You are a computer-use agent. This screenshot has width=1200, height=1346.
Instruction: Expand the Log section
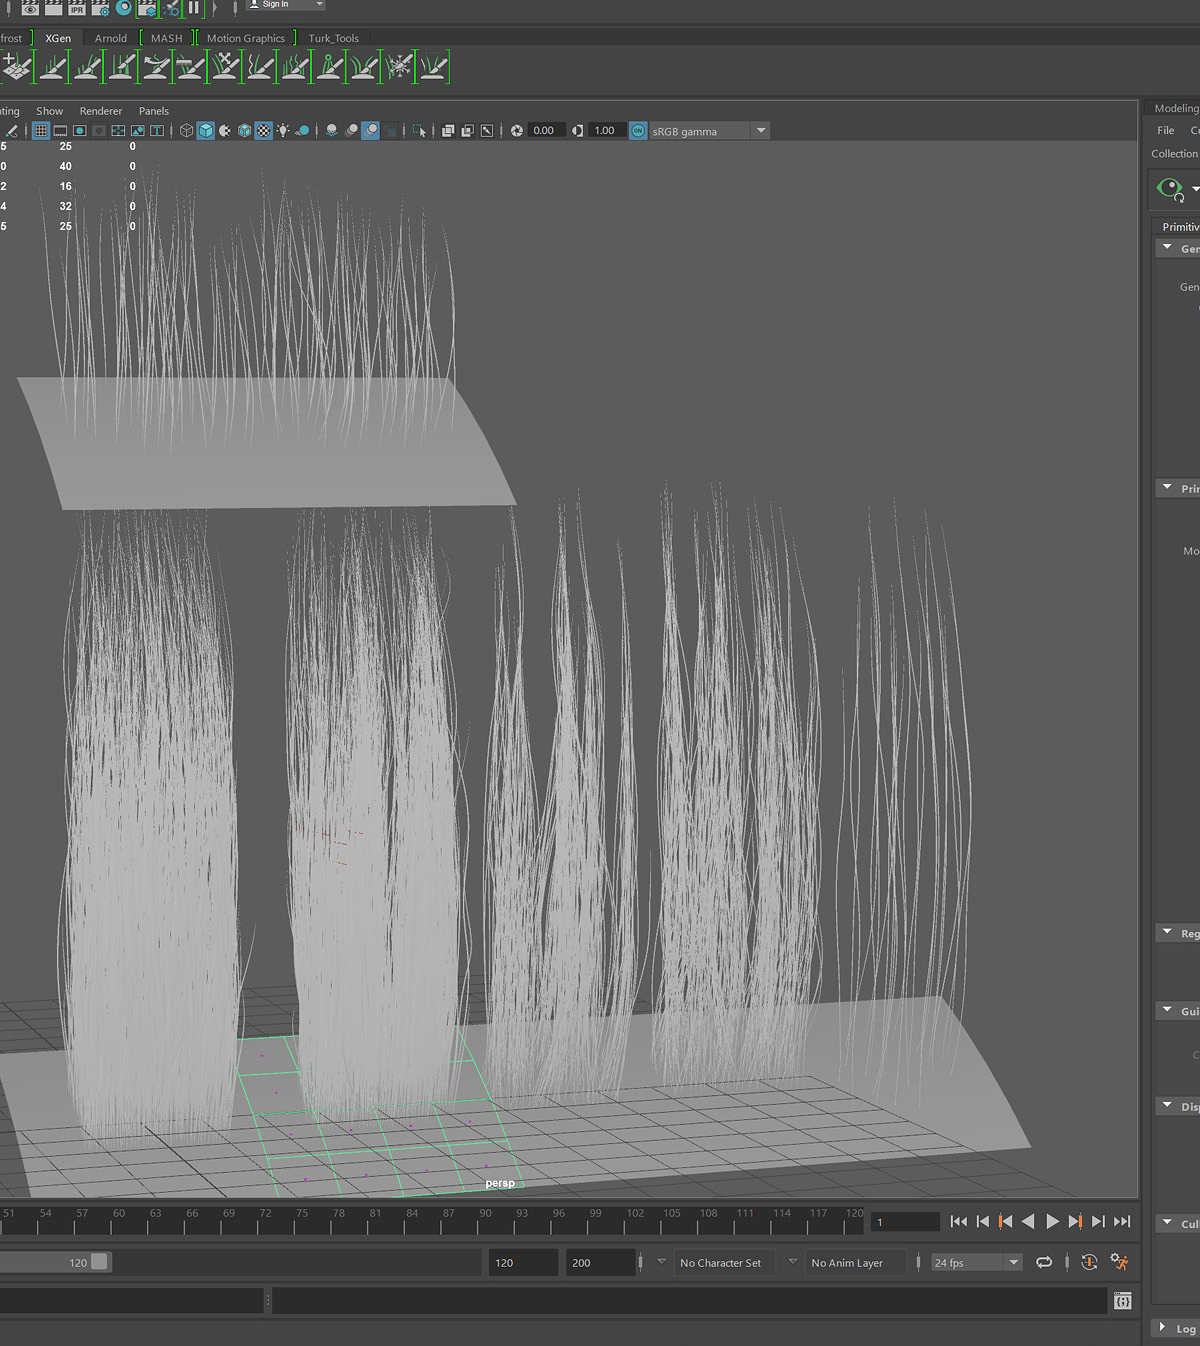click(x=1176, y=1328)
